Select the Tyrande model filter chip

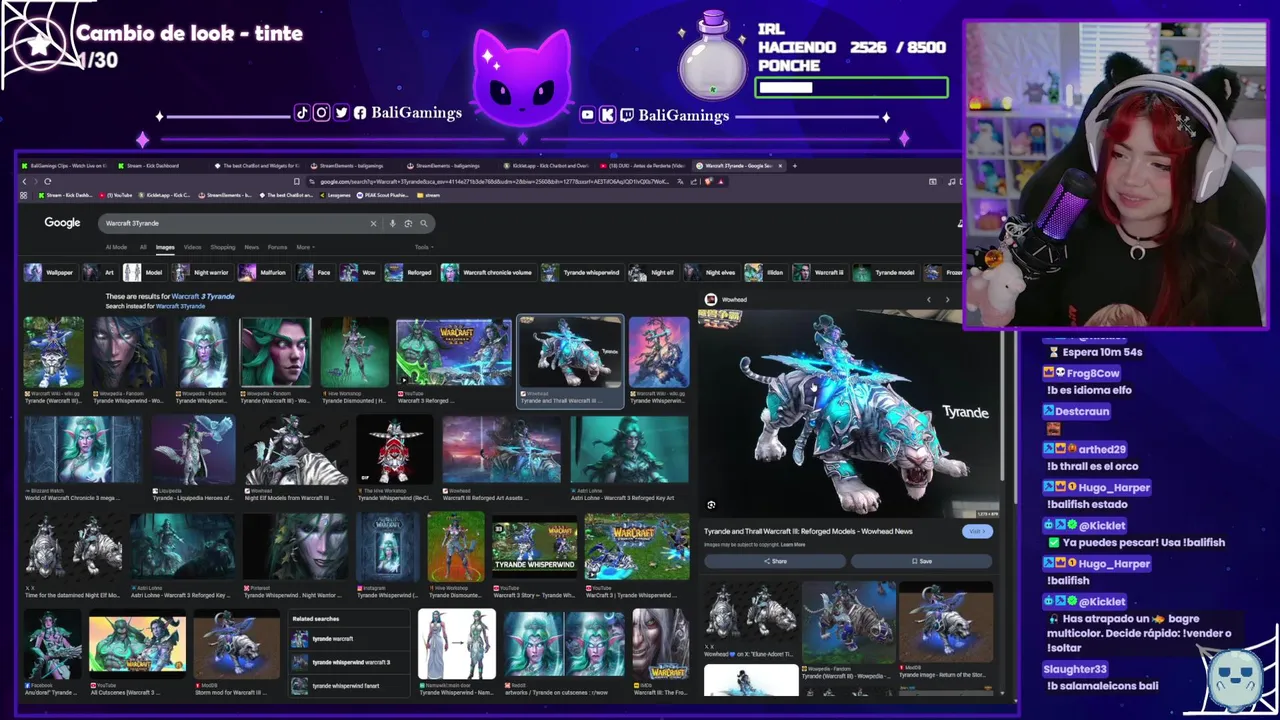[x=884, y=272]
